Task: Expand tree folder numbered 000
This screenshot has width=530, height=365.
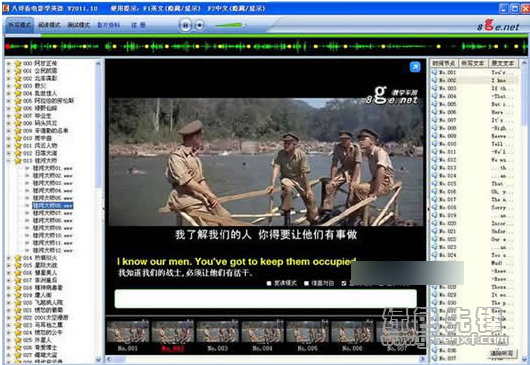Action: click(x=9, y=63)
